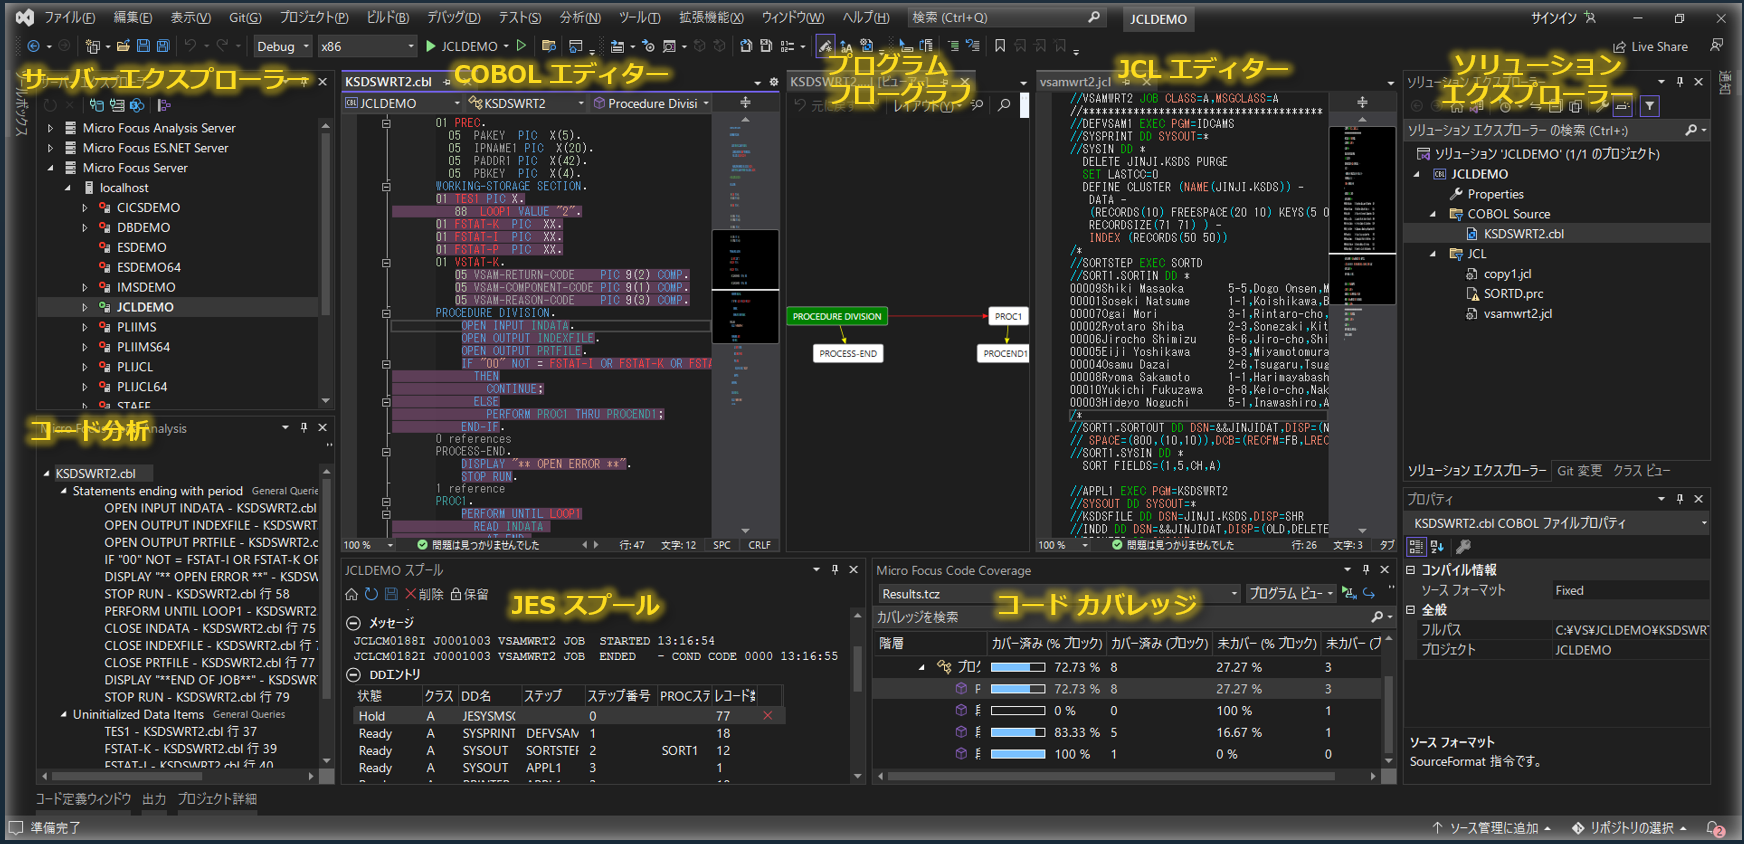Open the プログラム ビュー view dropdown
The image size is (1744, 844).
tap(1291, 593)
